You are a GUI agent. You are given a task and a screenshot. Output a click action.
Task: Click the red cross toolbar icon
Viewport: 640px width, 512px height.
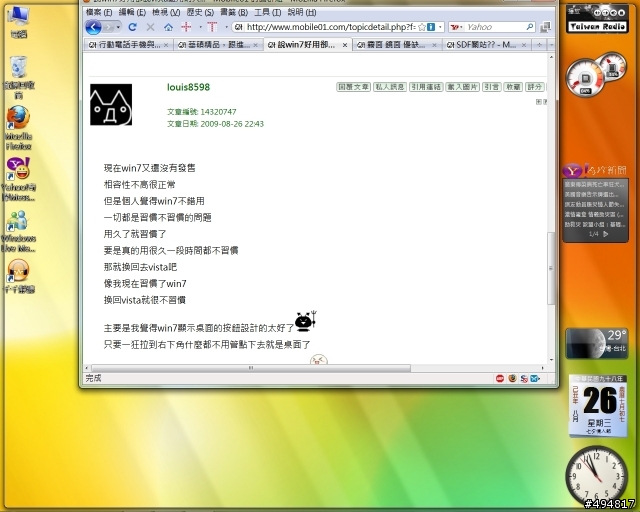coord(186,27)
